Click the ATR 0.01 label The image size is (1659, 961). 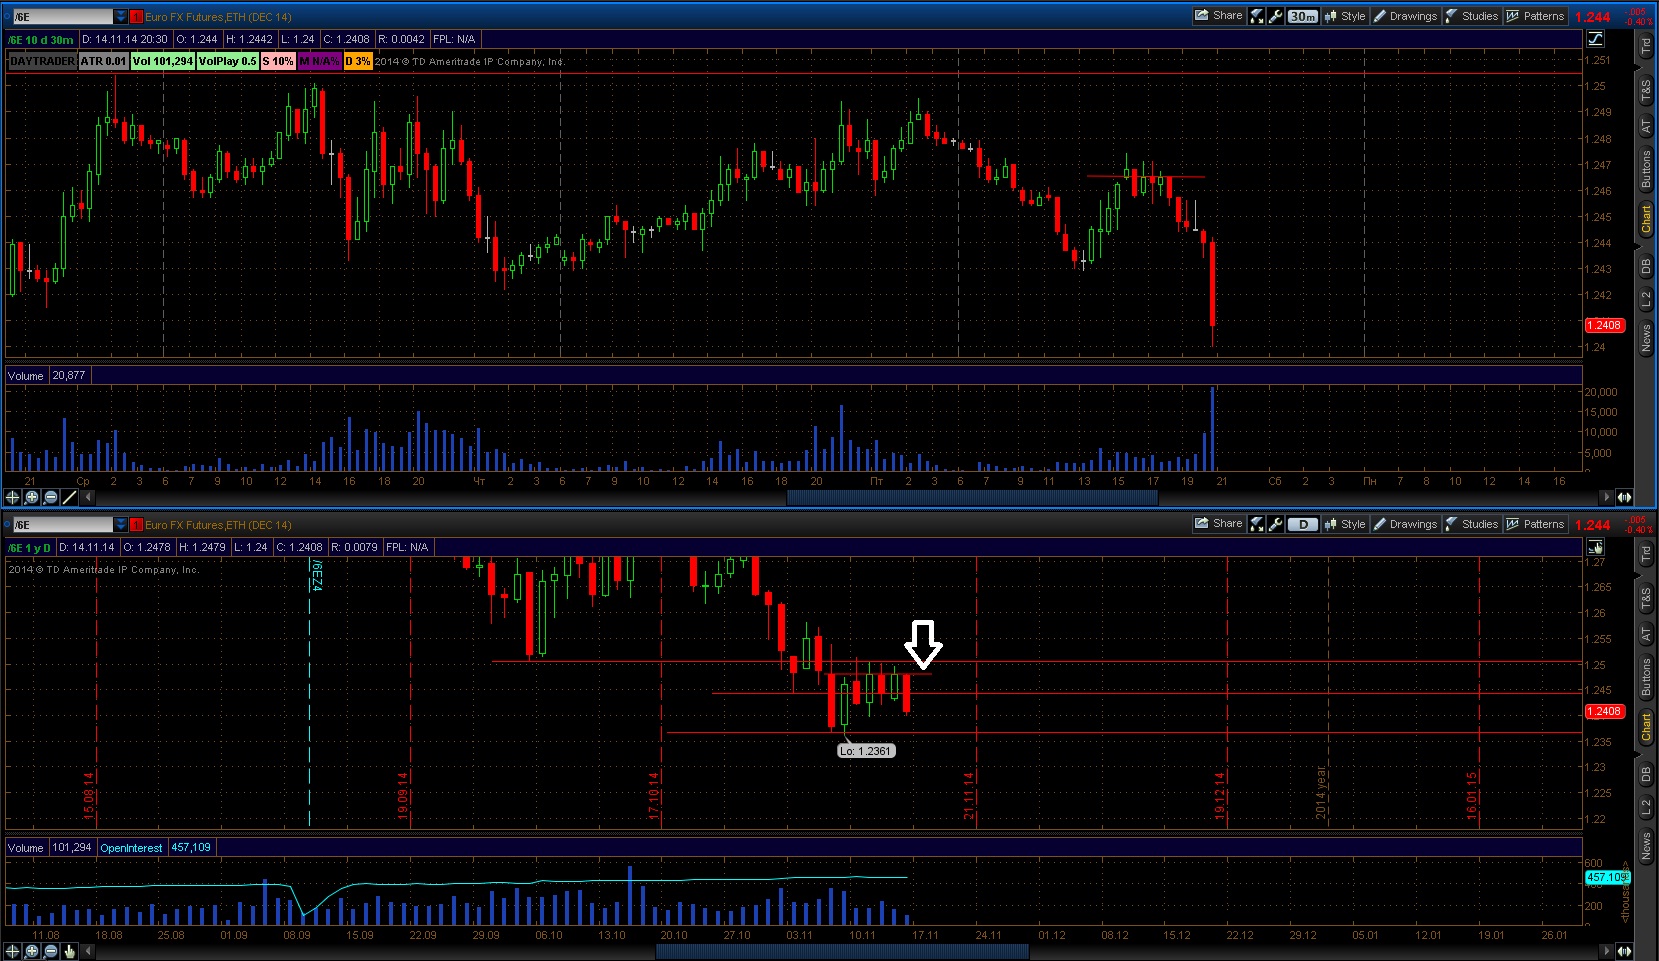(103, 61)
